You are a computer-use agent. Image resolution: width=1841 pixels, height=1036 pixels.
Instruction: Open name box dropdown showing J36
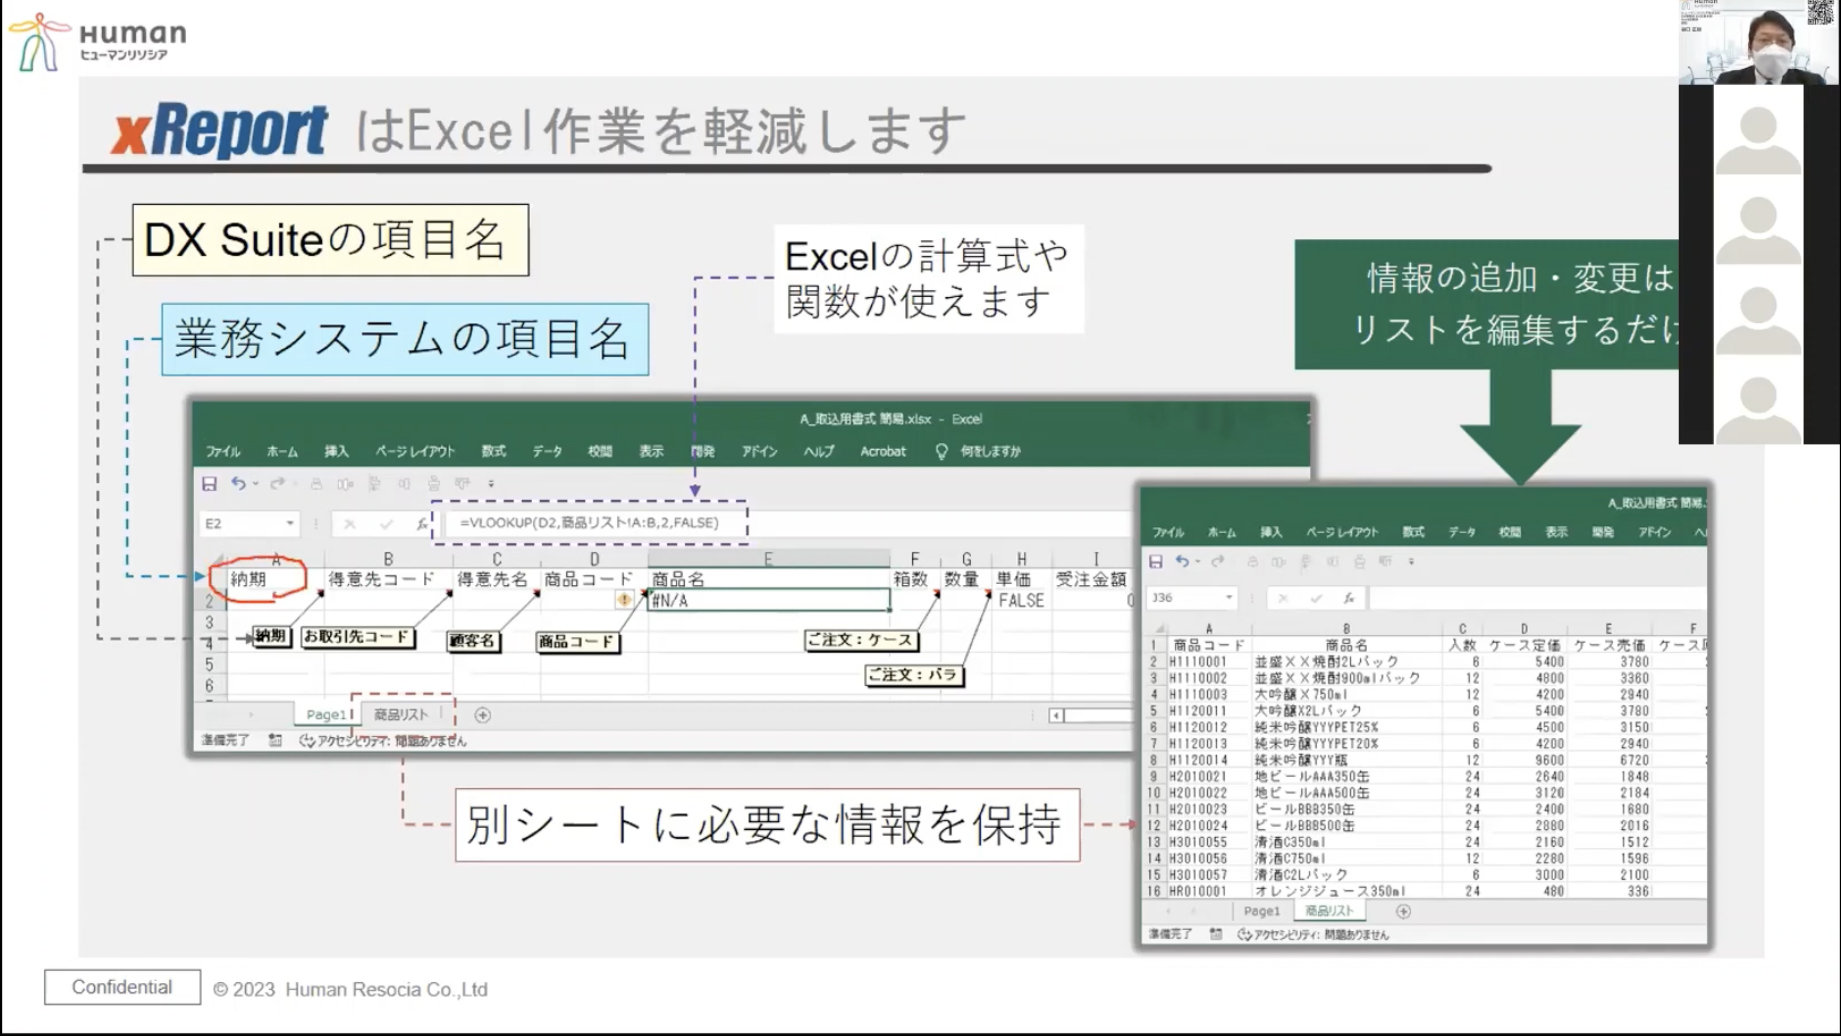[1229, 598]
